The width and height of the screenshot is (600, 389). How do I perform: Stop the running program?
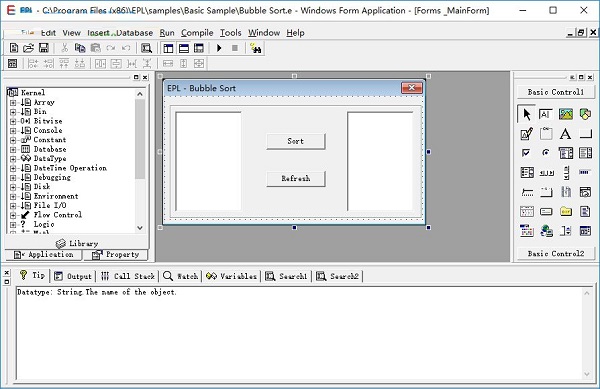(235, 48)
